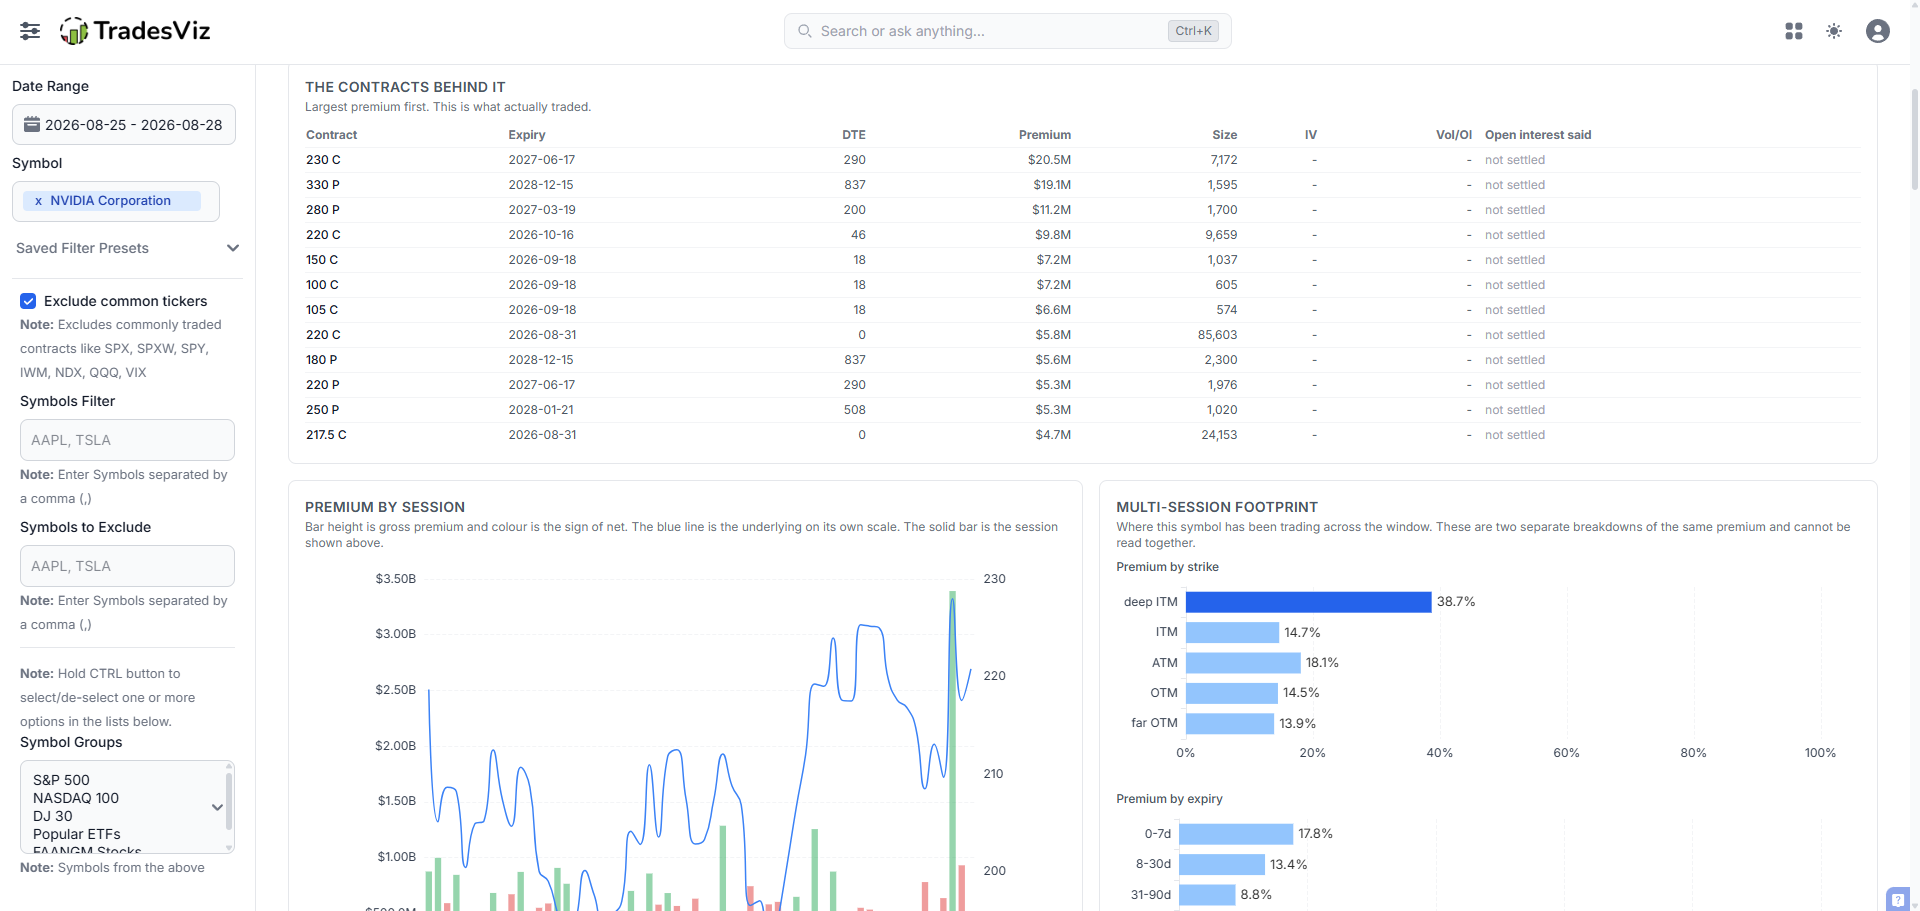
Task: Click the 100 C contract cell
Action: click(x=322, y=285)
